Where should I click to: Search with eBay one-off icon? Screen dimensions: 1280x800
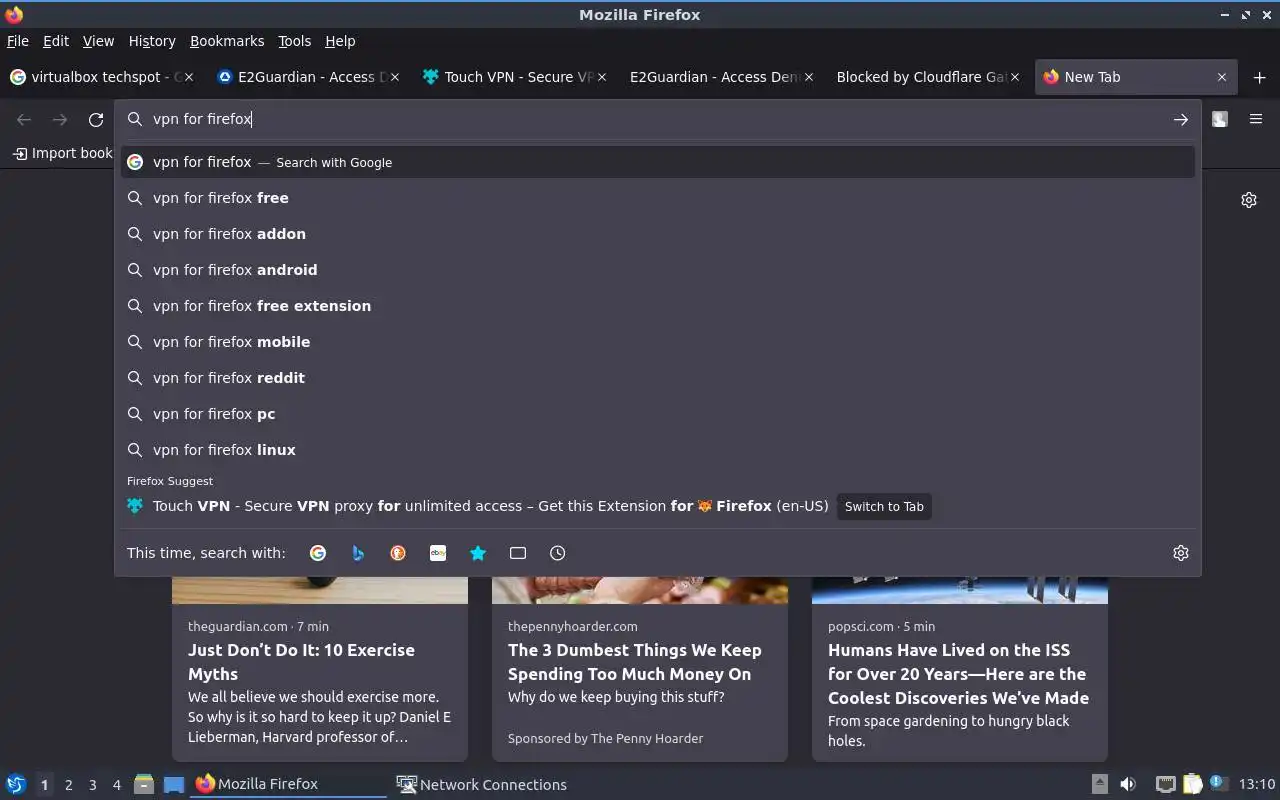click(438, 553)
